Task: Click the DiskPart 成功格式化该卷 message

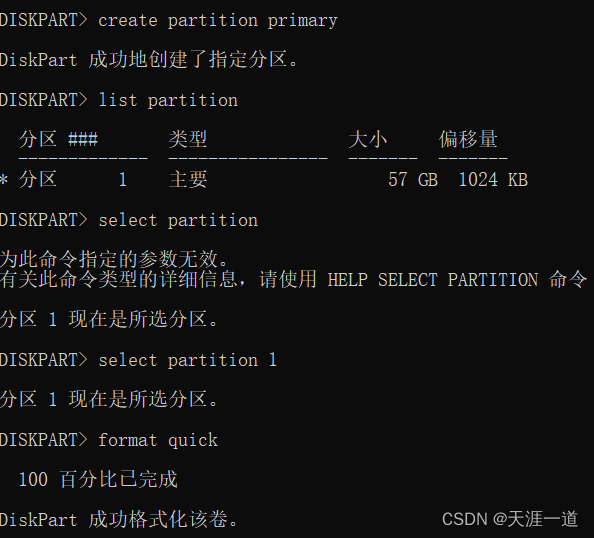Action: pos(119,519)
